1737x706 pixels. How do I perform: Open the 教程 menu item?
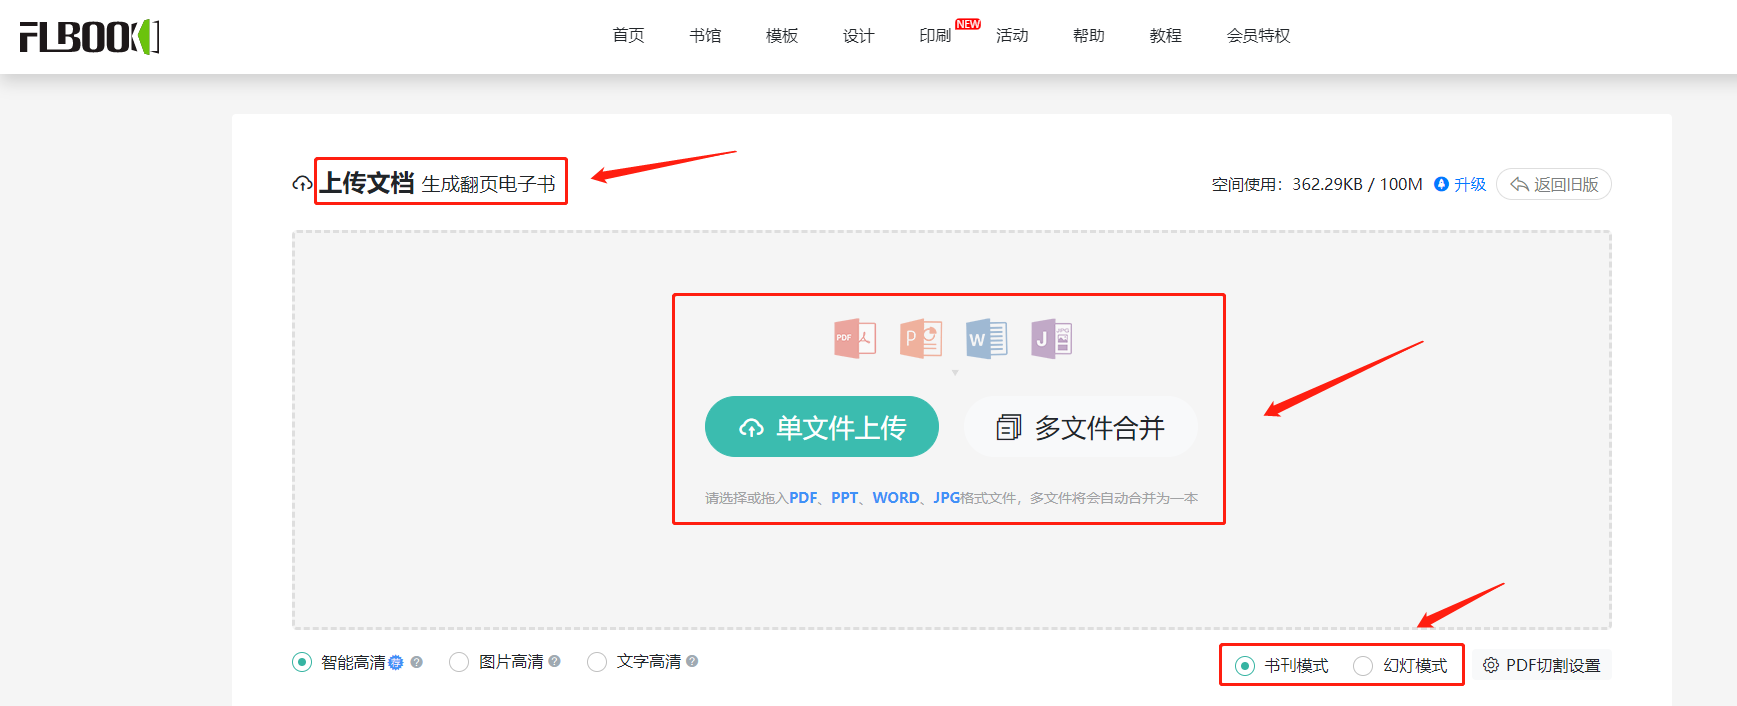click(x=1166, y=36)
